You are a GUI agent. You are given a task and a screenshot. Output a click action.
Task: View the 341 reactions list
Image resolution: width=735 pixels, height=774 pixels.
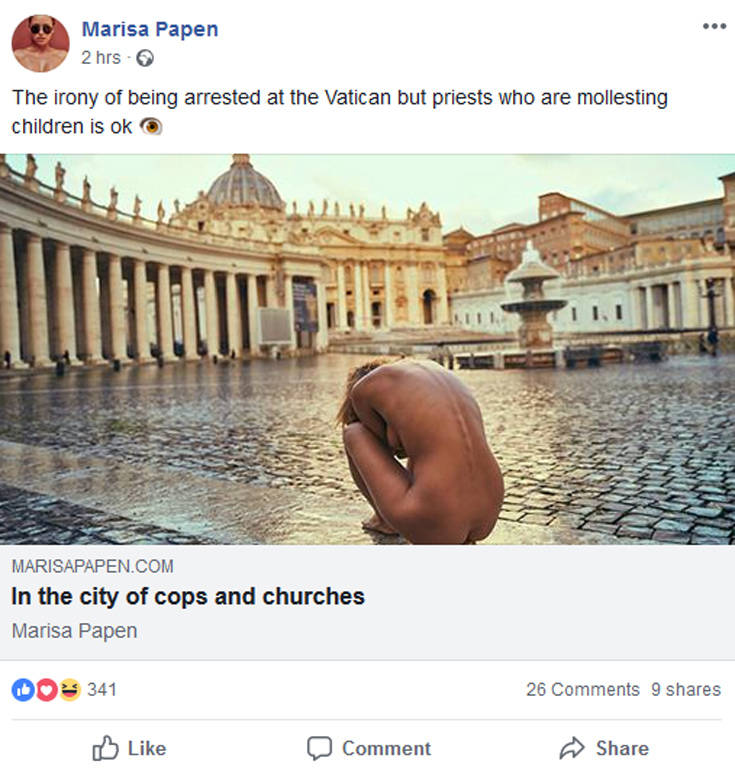[x=102, y=689]
